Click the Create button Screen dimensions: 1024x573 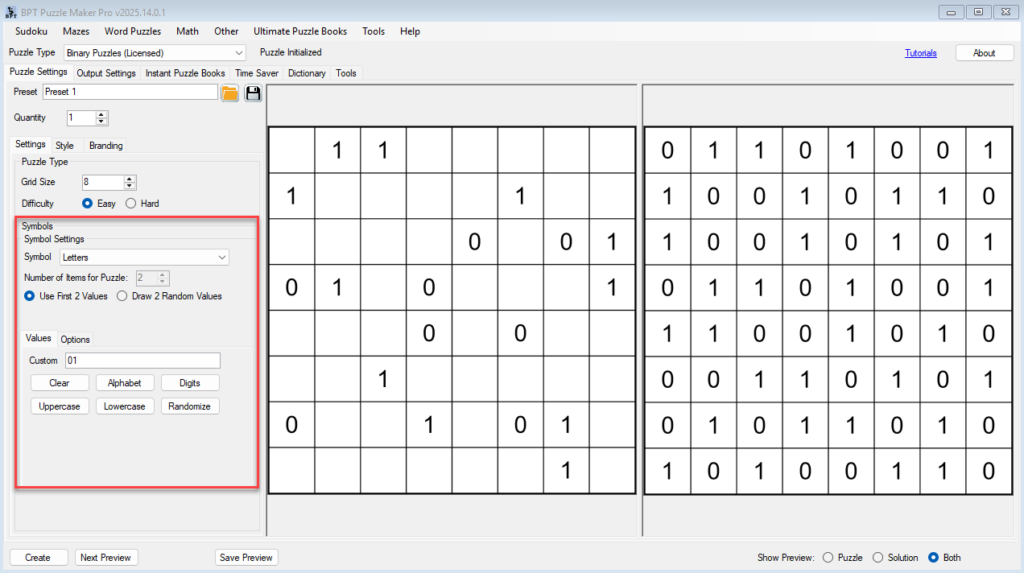tap(38, 557)
